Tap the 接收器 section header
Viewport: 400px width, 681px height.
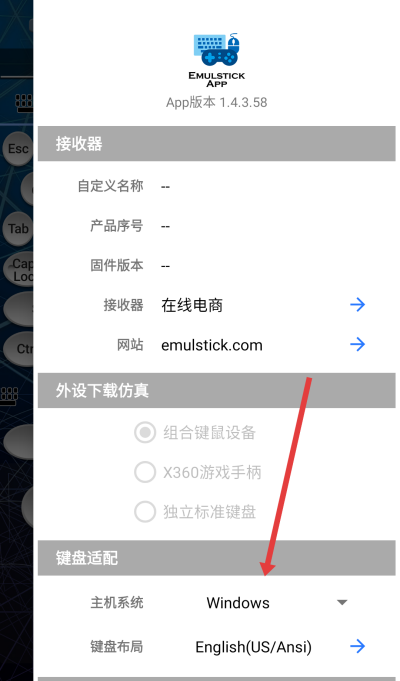(217, 144)
